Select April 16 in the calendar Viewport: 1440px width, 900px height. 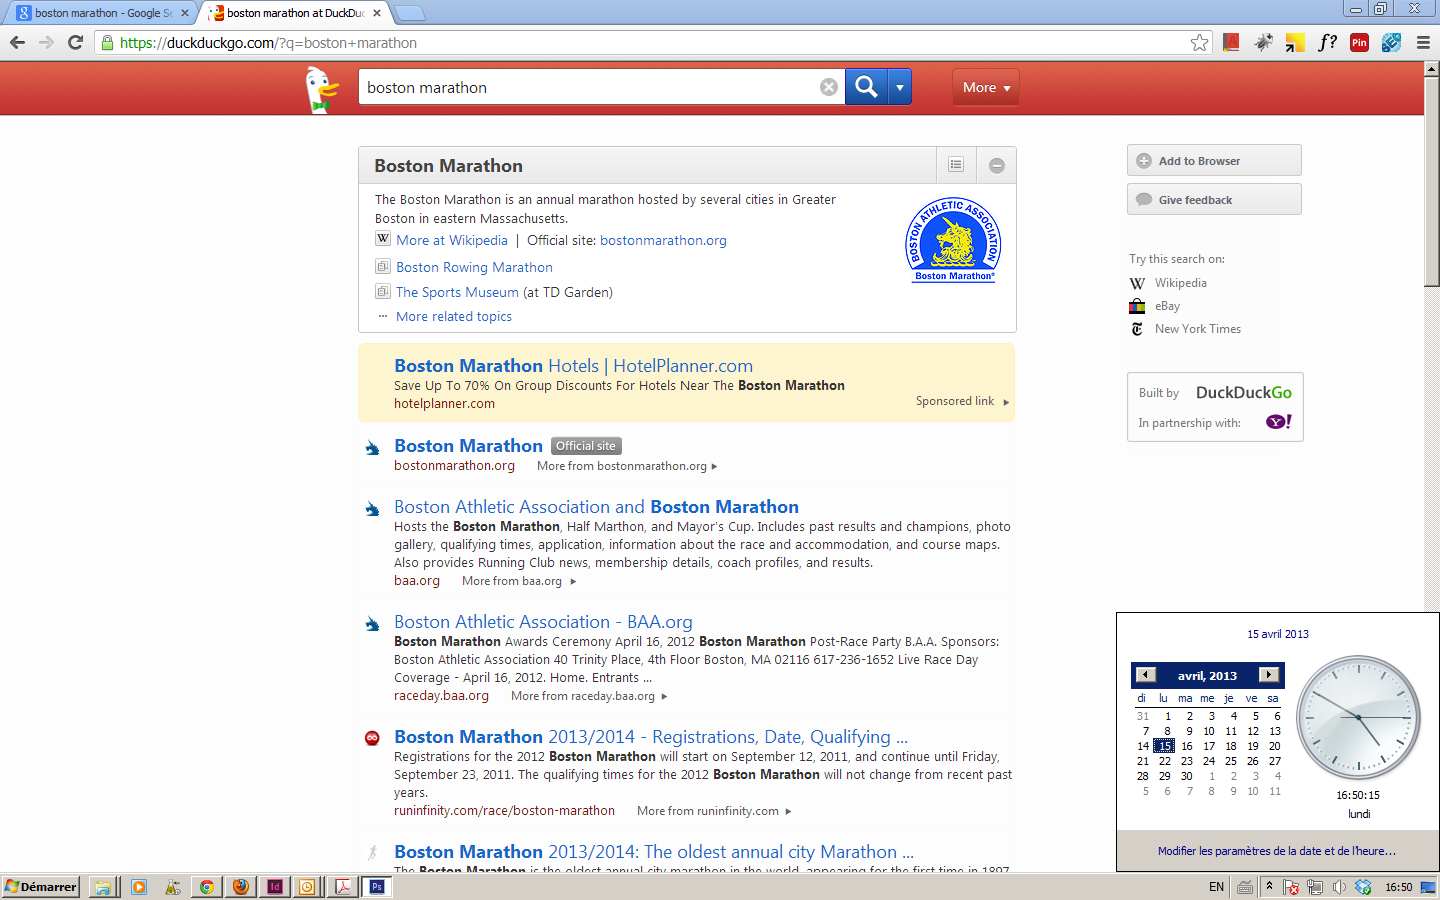tap(1187, 746)
